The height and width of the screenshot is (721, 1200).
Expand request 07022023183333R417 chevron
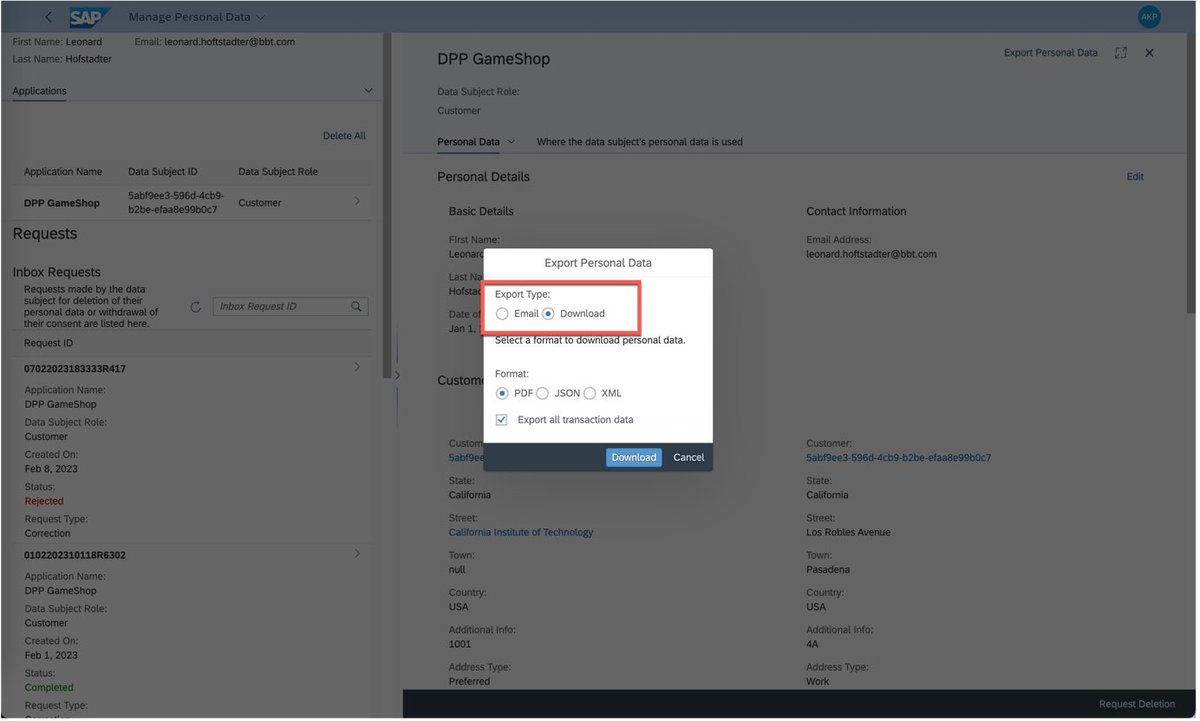358,368
